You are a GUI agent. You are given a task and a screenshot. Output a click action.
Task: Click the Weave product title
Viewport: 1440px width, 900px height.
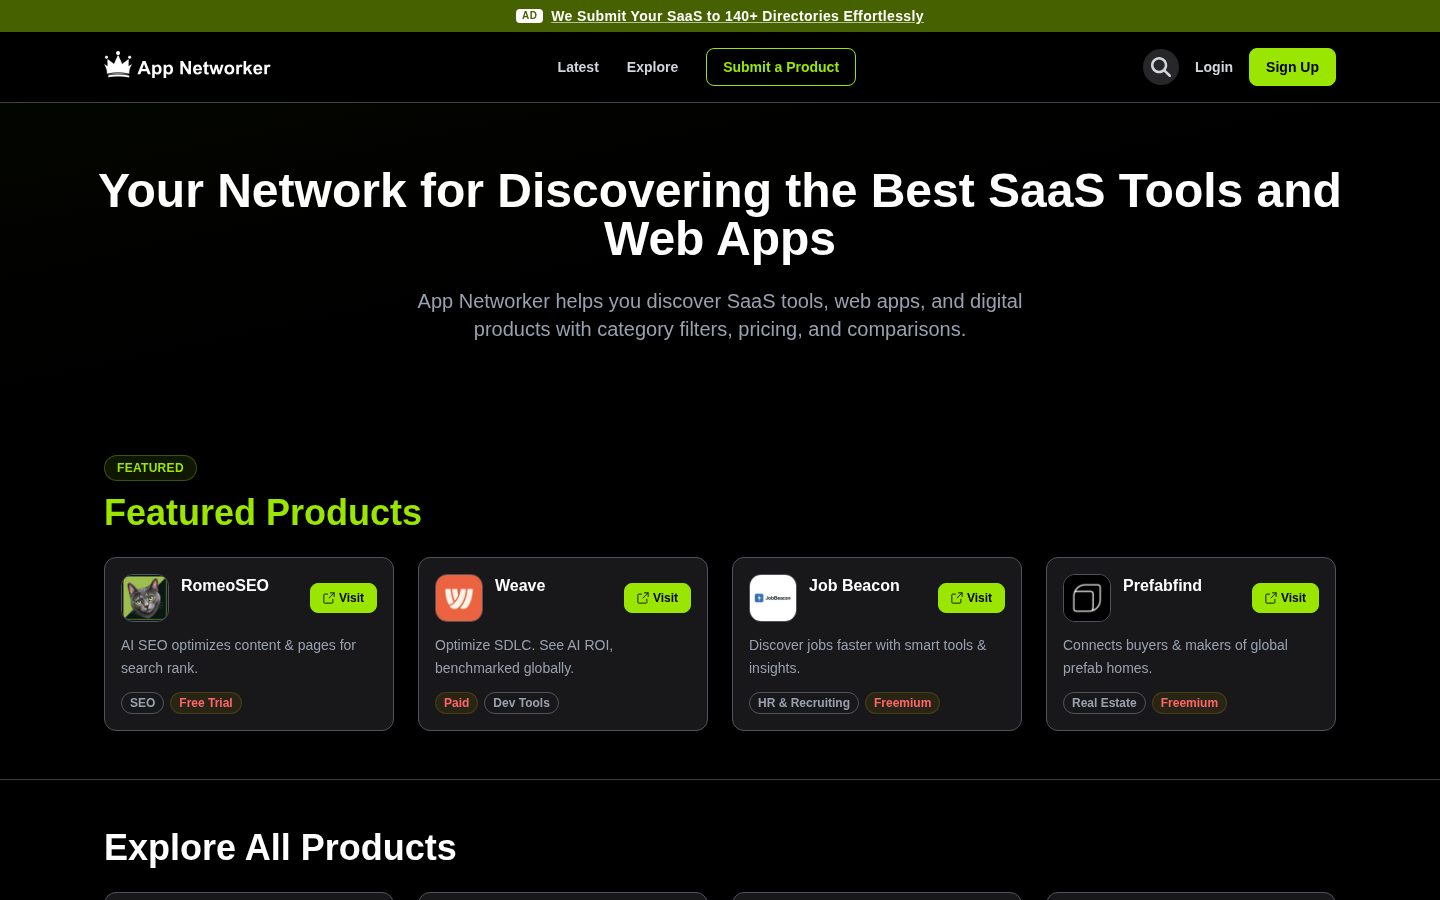[x=520, y=586]
